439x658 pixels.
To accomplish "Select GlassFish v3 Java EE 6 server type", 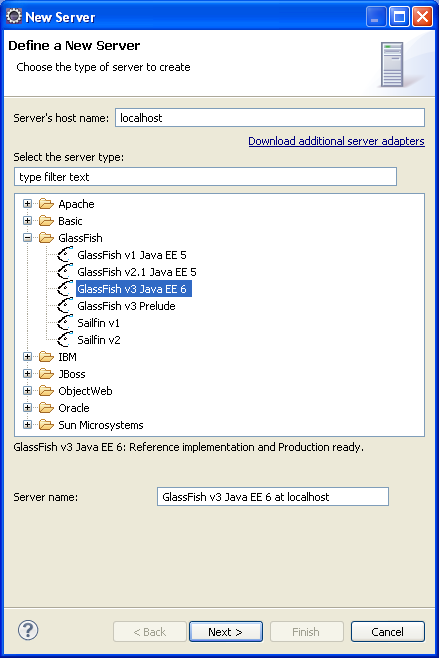I will [x=133, y=289].
